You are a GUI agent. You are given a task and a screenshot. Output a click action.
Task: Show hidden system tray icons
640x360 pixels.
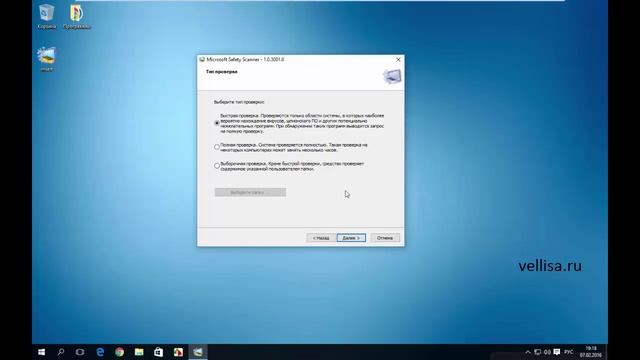pyautogui.click(x=528, y=352)
